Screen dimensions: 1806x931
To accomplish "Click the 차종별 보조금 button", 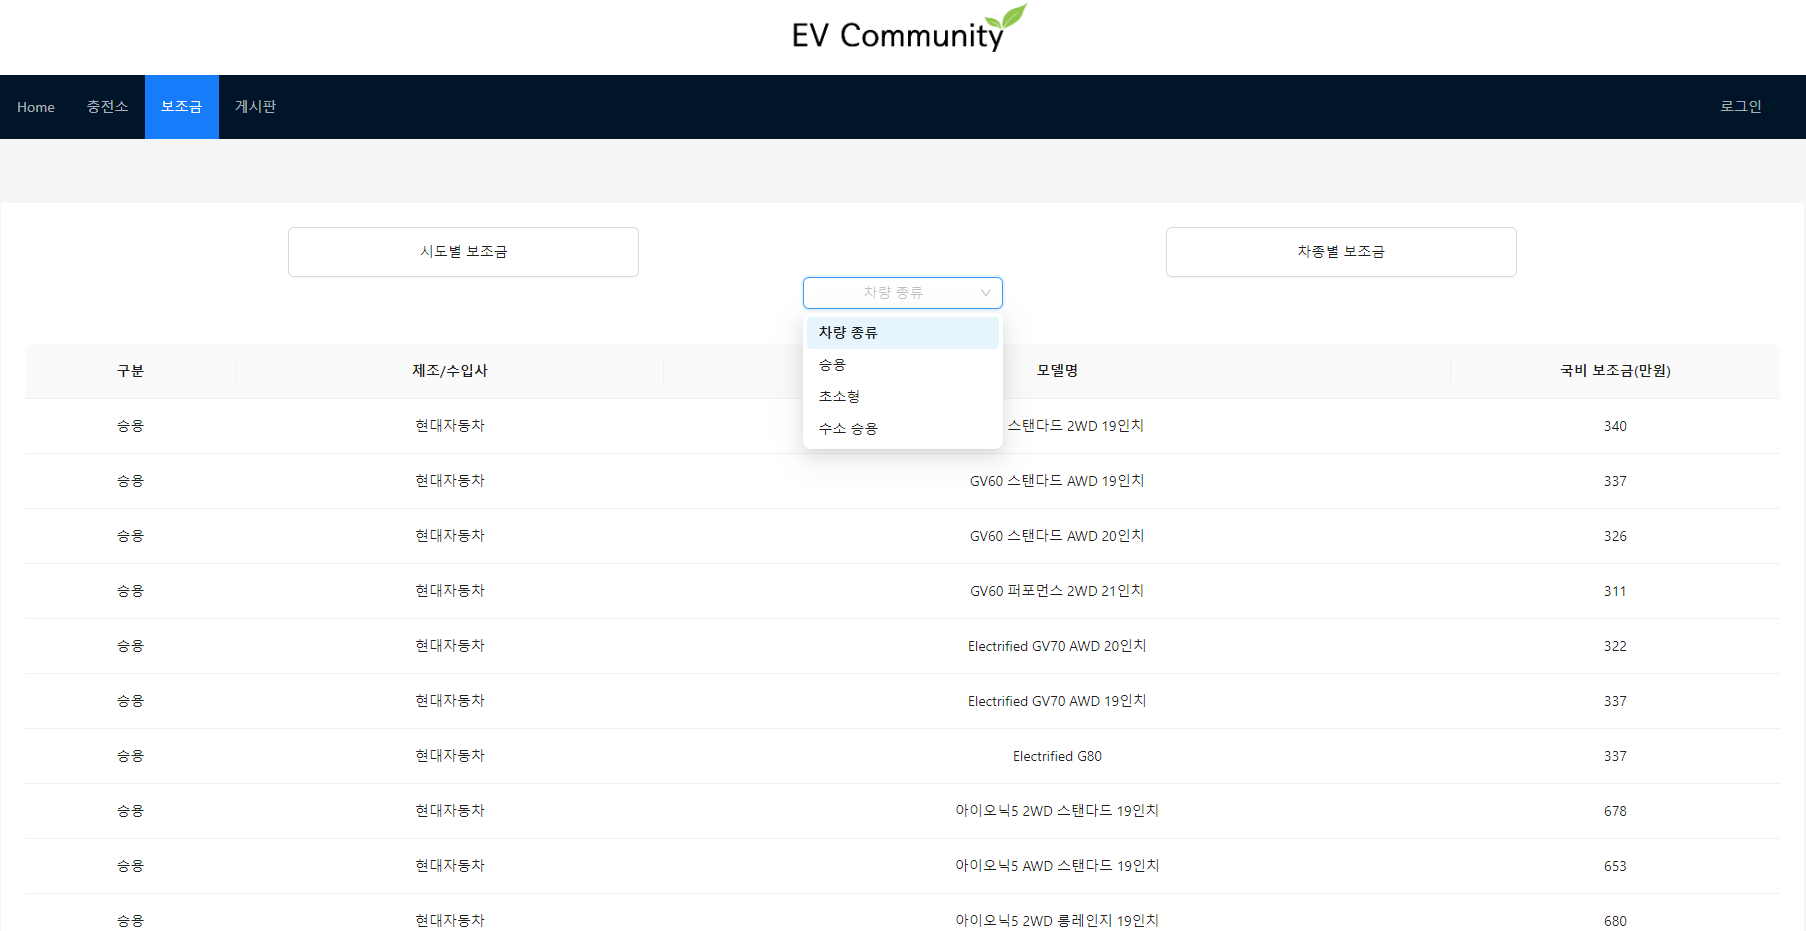I will click(x=1341, y=251).
